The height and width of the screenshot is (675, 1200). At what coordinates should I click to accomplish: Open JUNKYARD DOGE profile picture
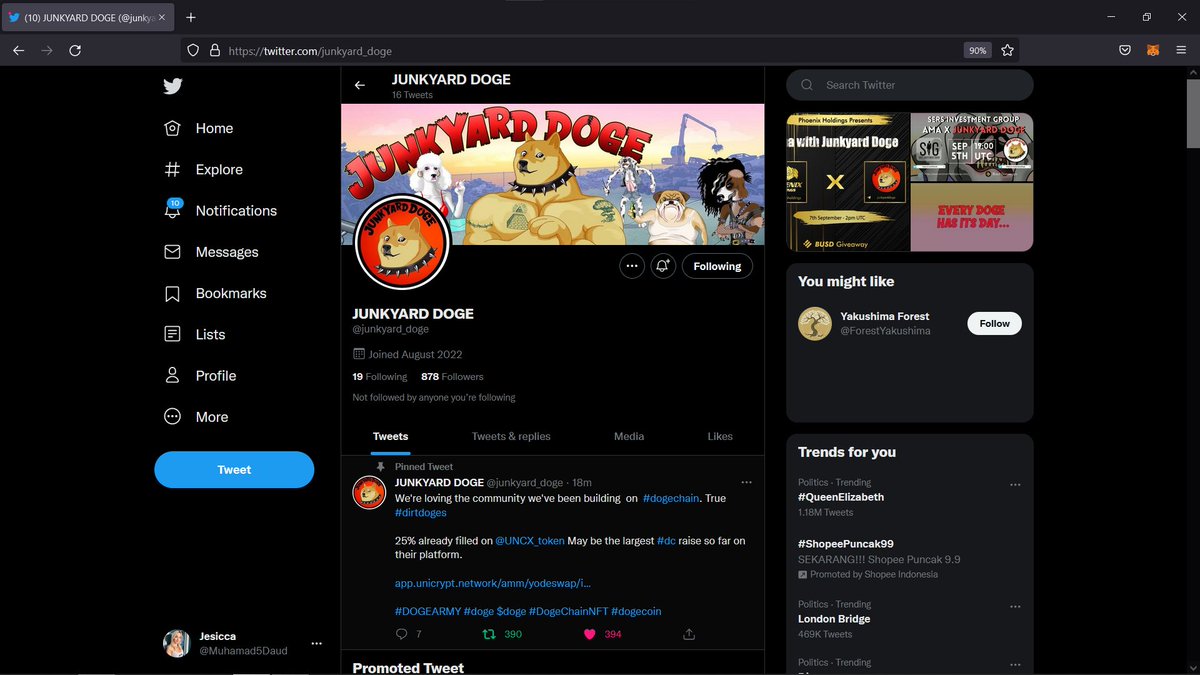click(401, 243)
